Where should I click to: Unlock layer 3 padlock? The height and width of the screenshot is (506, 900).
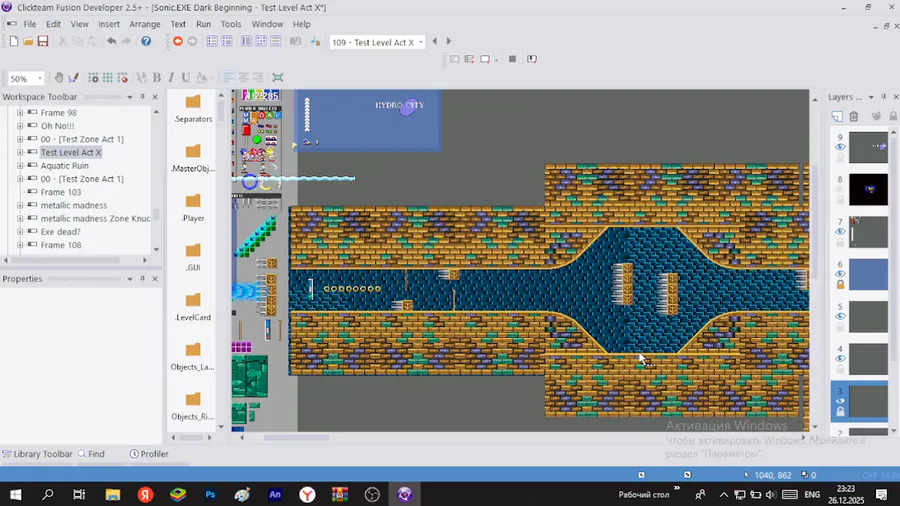click(x=840, y=411)
